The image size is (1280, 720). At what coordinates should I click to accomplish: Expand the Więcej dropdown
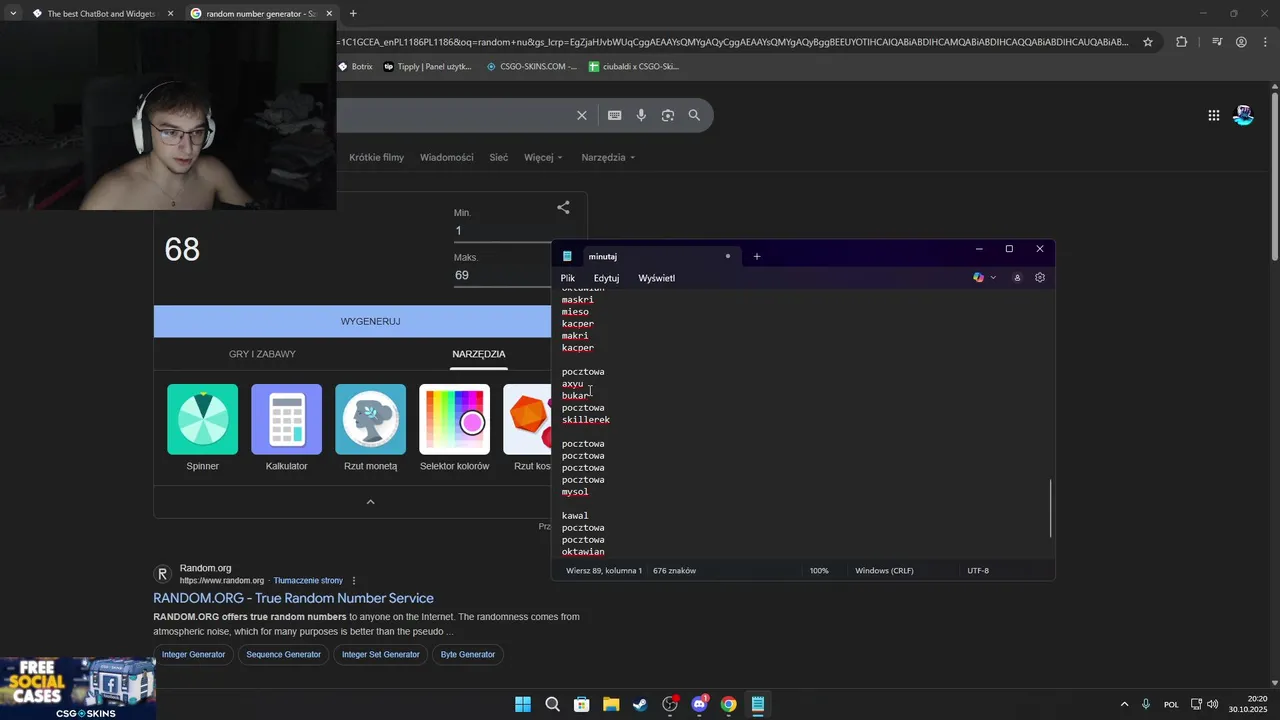(543, 157)
